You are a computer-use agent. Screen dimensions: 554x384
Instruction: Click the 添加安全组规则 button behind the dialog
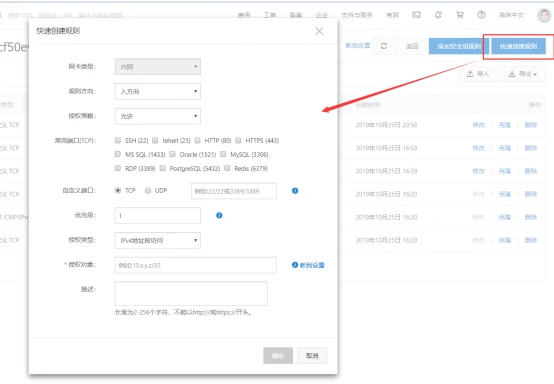[x=459, y=46]
